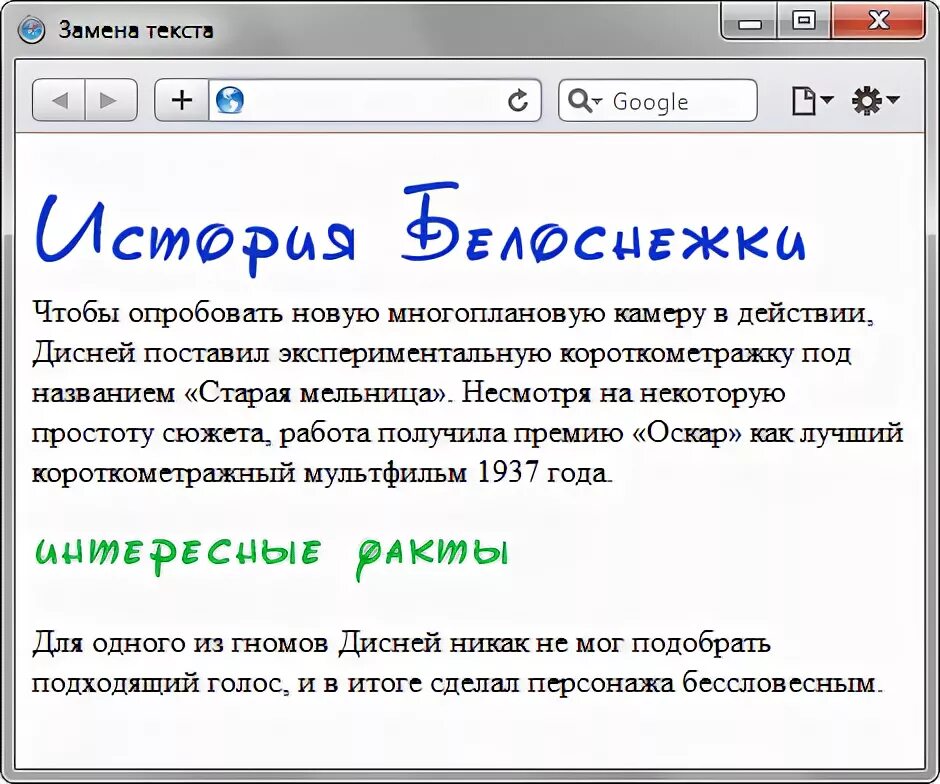940x784 pixels.
Task: Open the search magnifier engine dropdown
Action: (x=585, y=101)
